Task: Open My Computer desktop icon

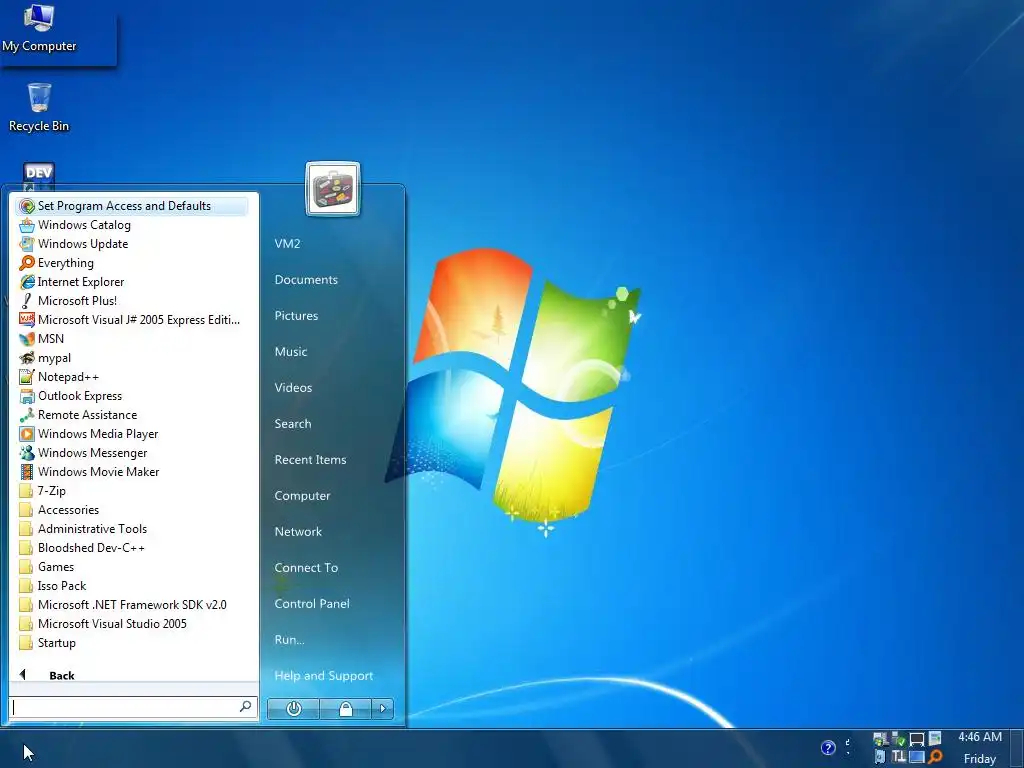Action: (x=39, y=28)
